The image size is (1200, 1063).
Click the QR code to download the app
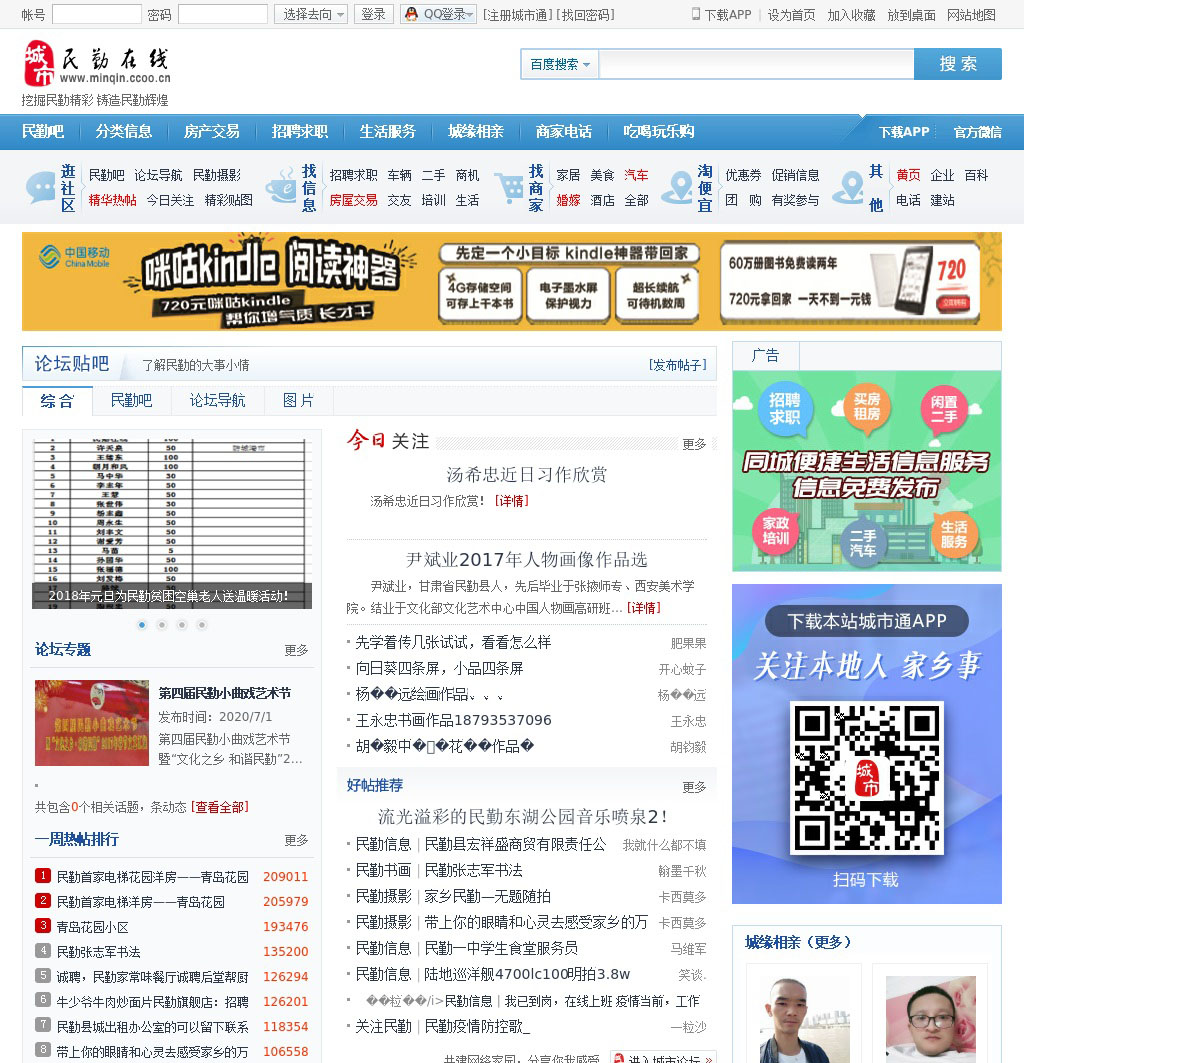866,778
